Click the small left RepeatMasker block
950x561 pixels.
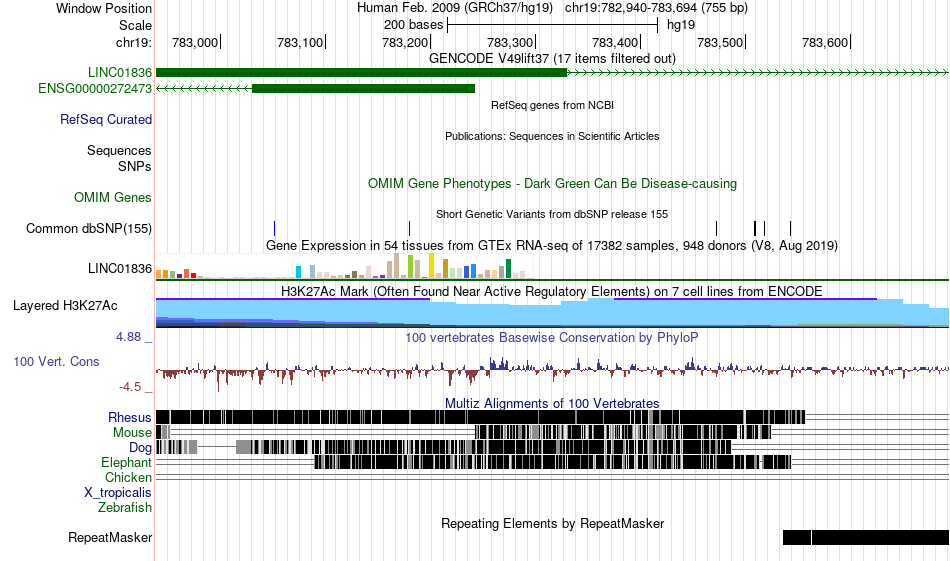click(x=797, y=537)
